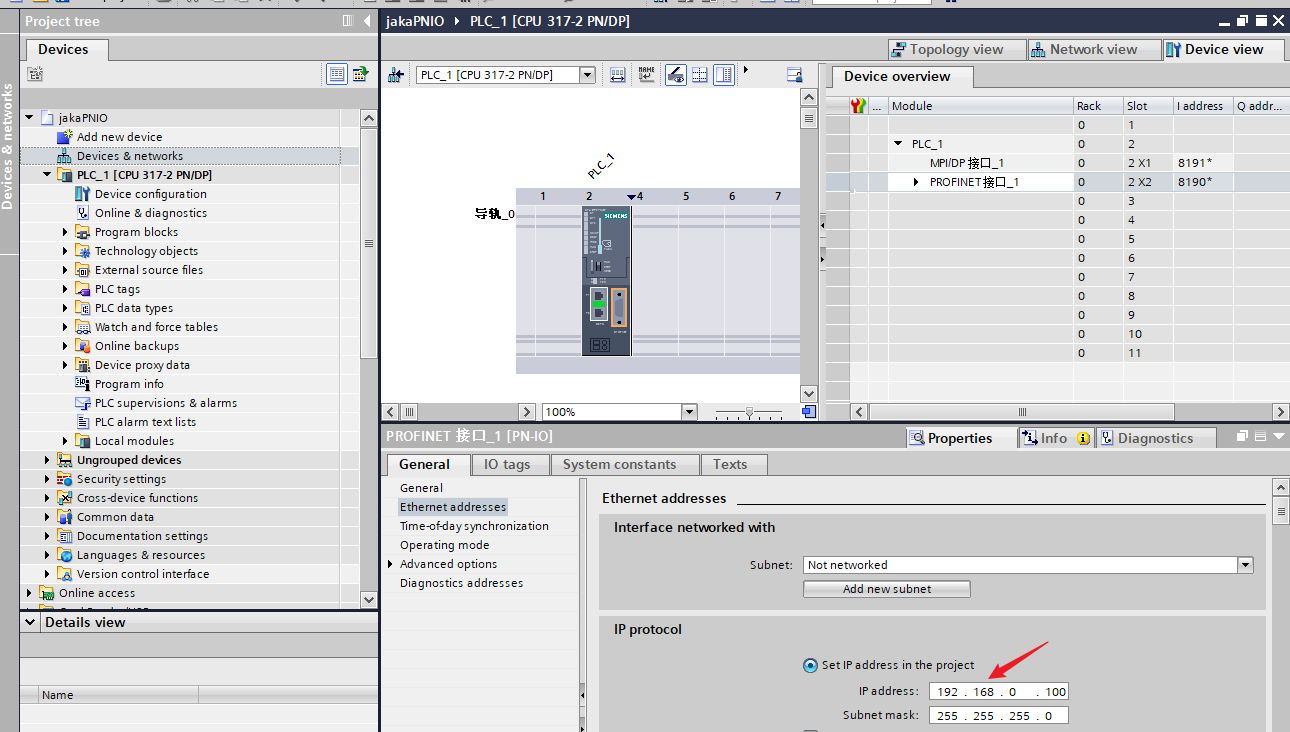Open Online & diagnostics in project tree
The image size is (1290, 732).
point(150,213)
